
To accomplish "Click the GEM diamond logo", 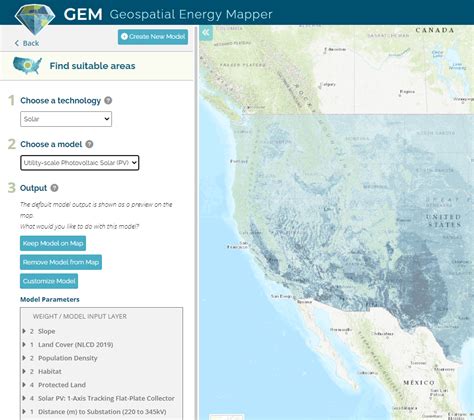I will point(35,19).
